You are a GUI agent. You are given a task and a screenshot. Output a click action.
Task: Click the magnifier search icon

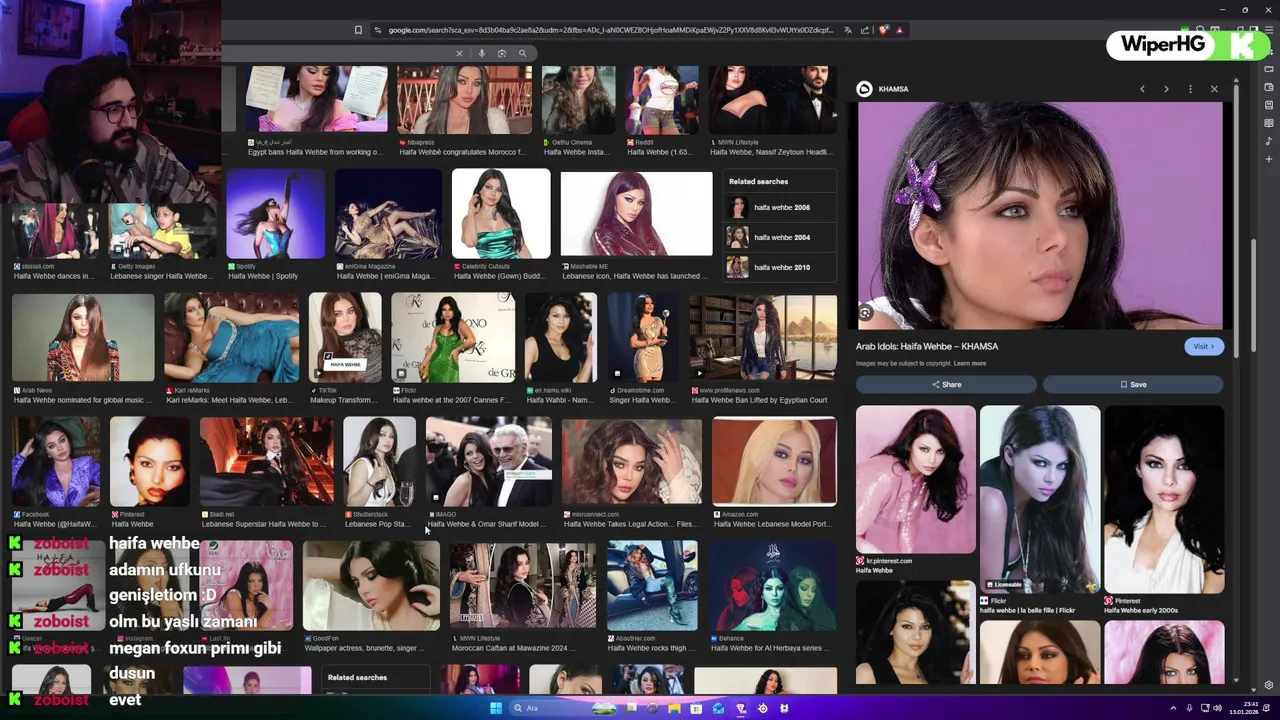[x=522, y=53]
